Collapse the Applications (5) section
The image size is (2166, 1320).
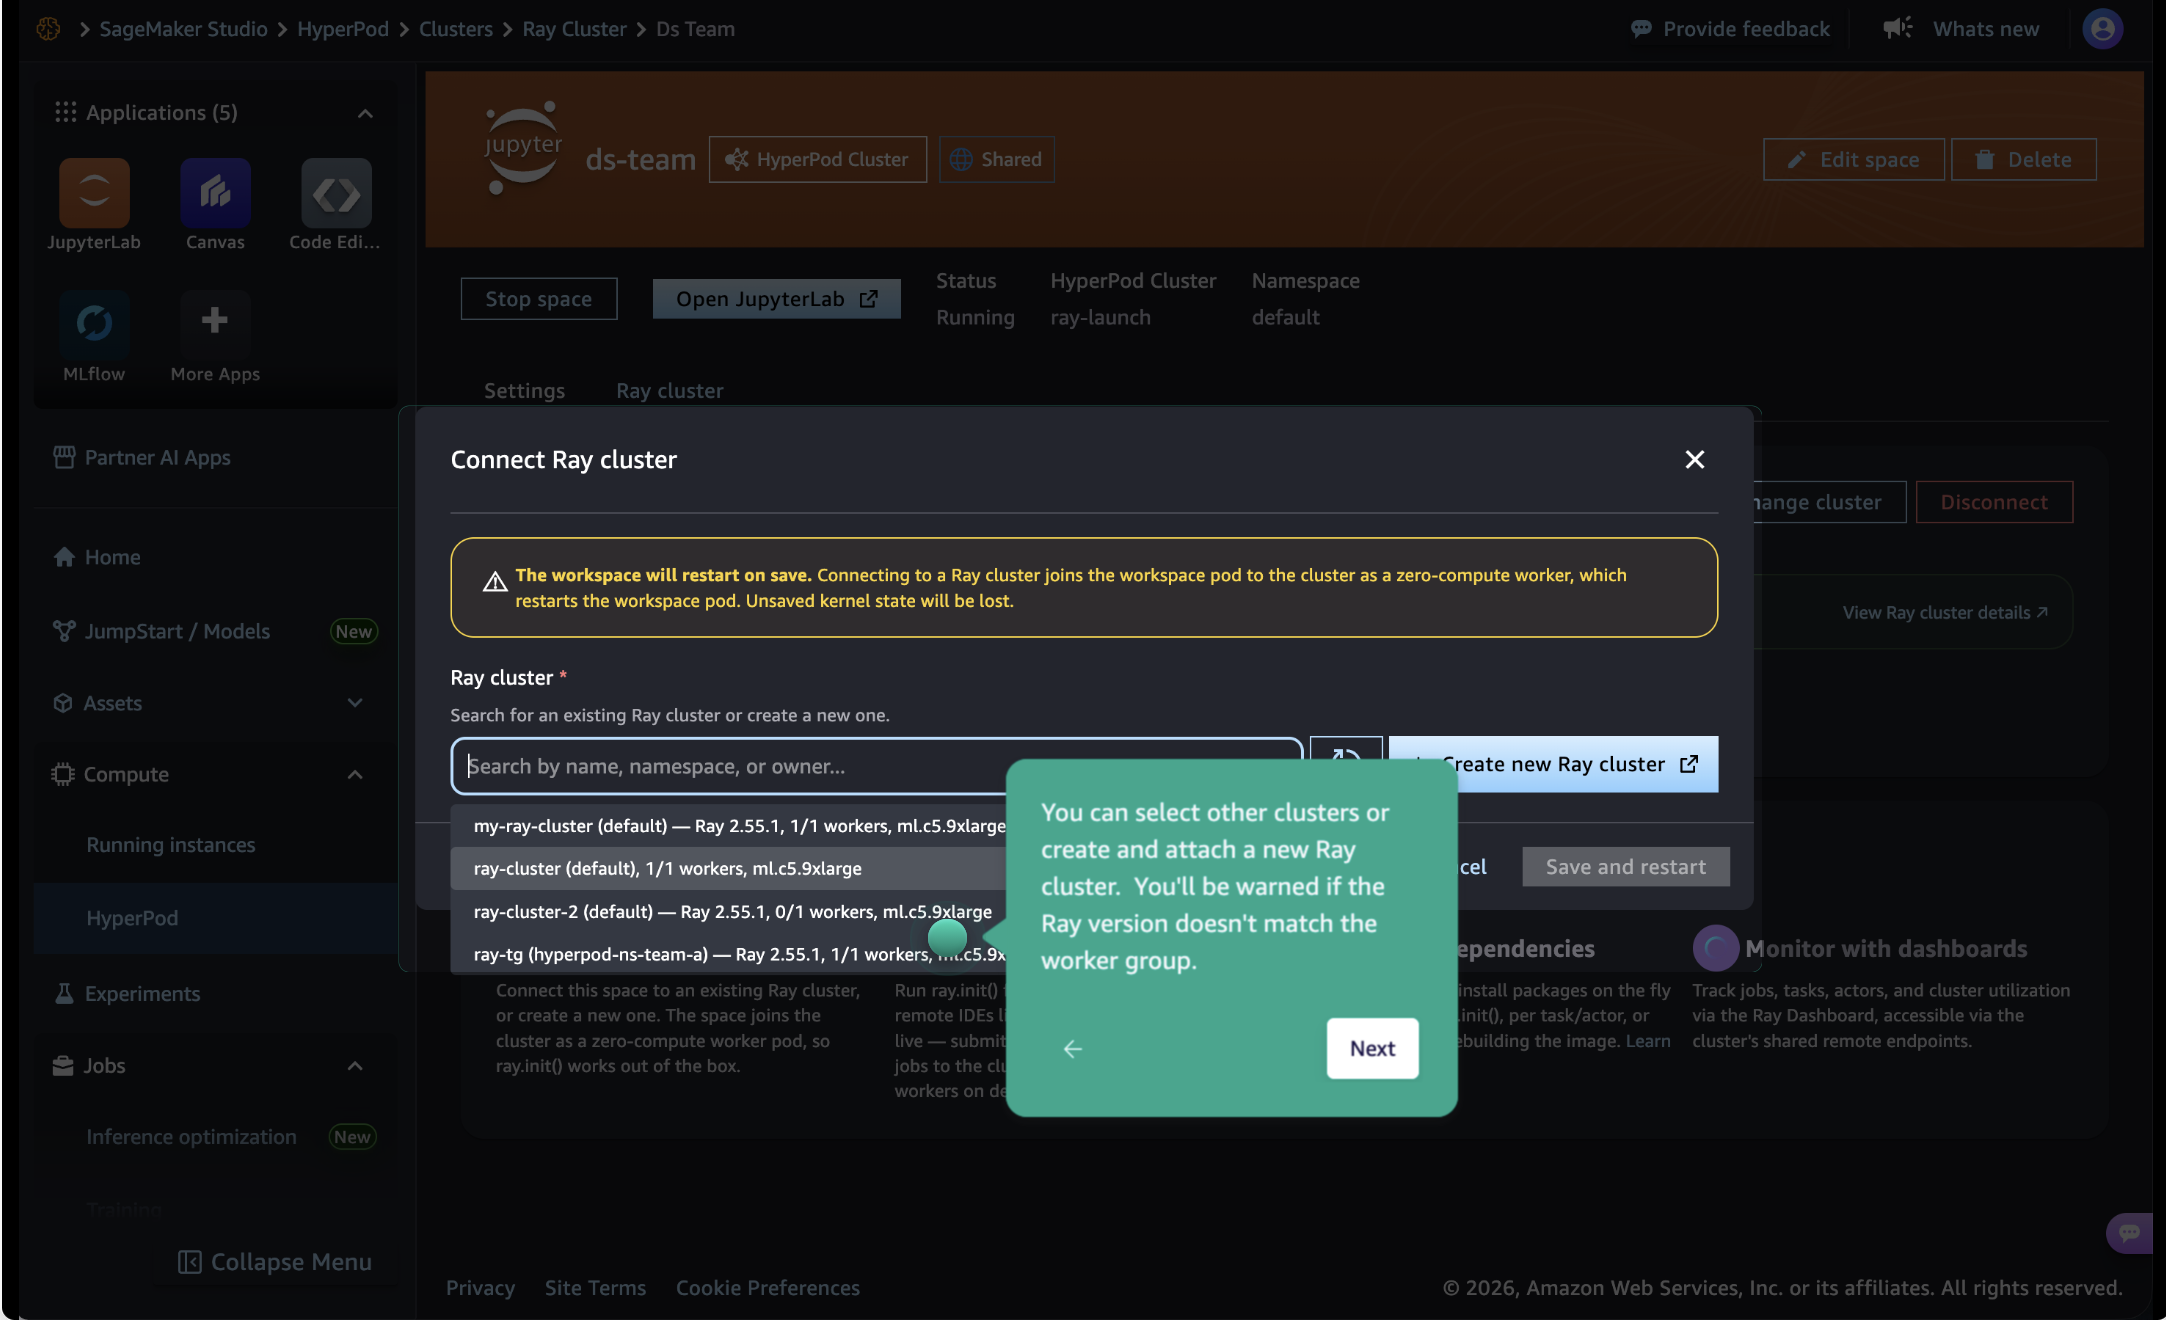point(365,113)
